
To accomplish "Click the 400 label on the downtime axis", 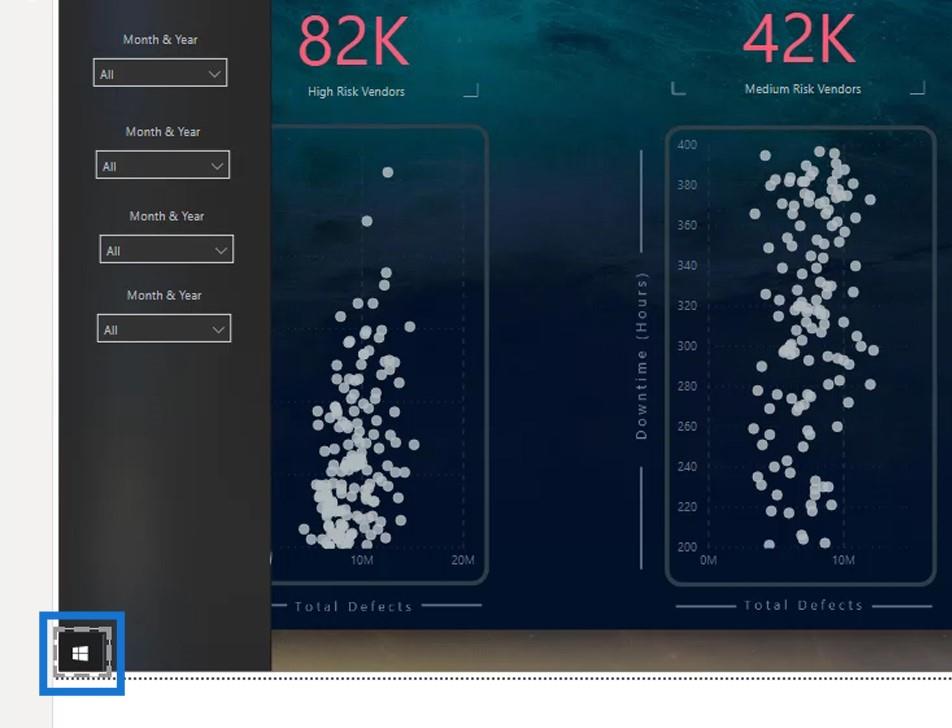I will 687,145.
